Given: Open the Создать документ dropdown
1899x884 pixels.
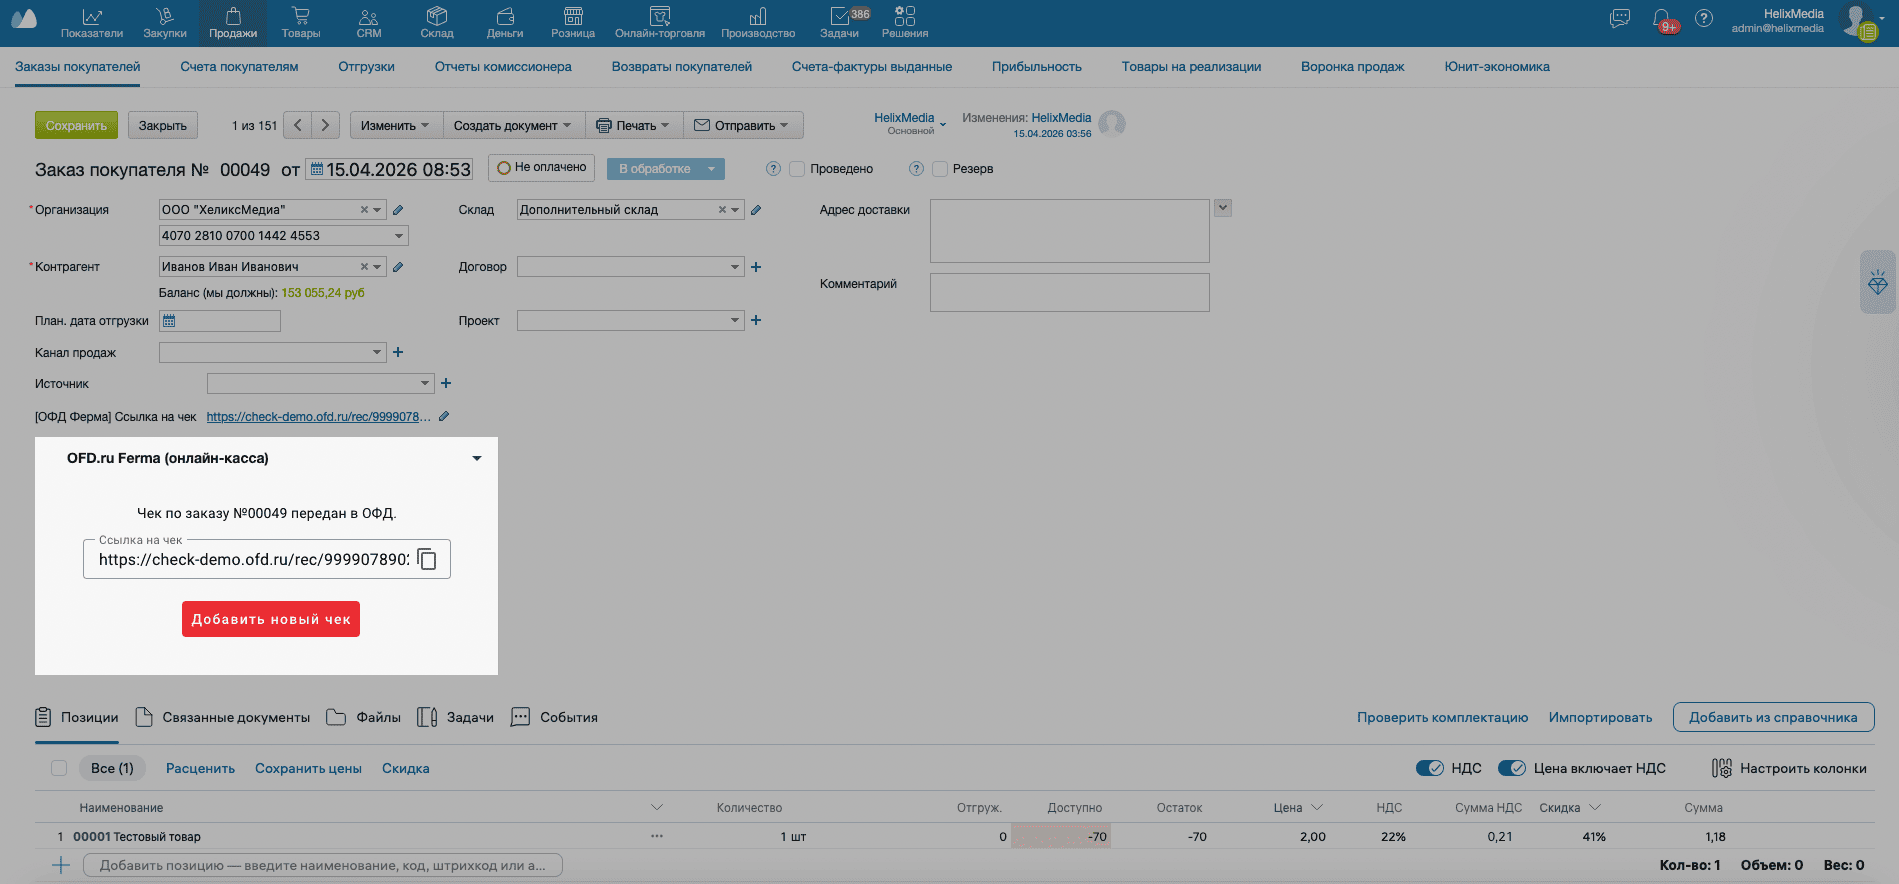Looking at the screenshot, I should coord(514,125).
